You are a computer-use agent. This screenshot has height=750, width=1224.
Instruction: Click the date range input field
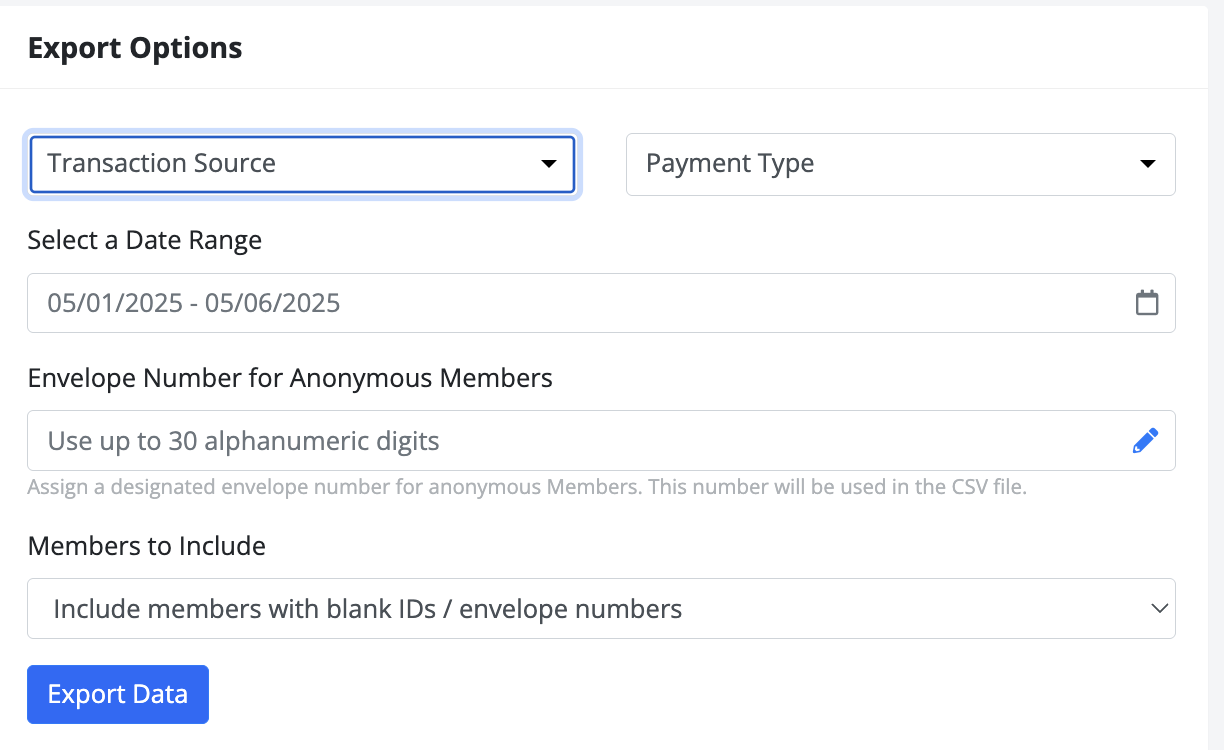point(601,303)
